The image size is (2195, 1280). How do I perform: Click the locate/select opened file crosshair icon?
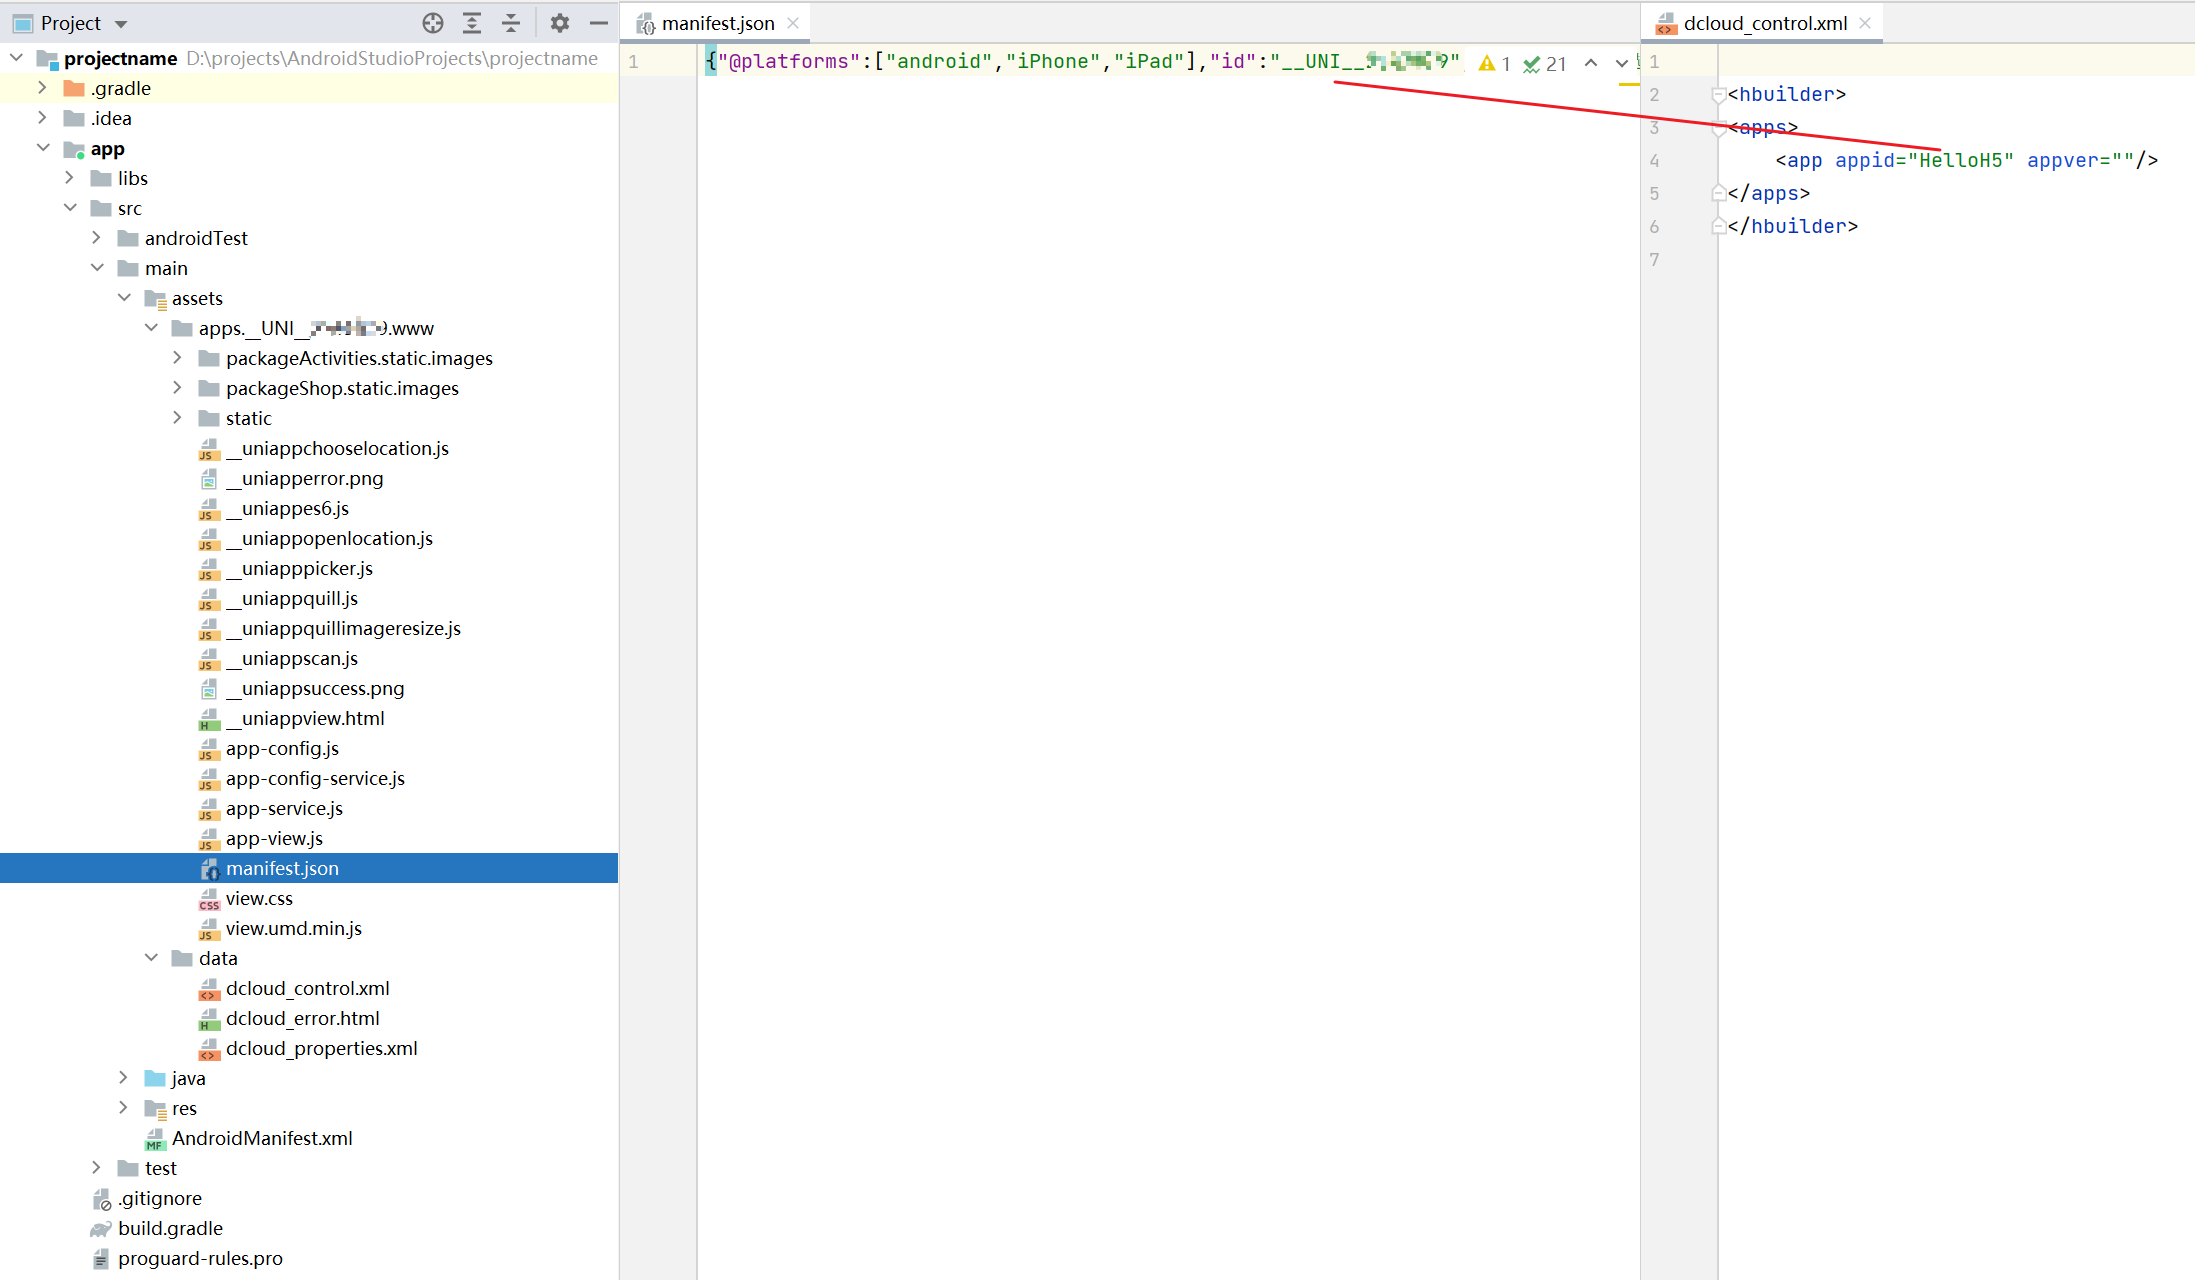(x=432, y=23)
